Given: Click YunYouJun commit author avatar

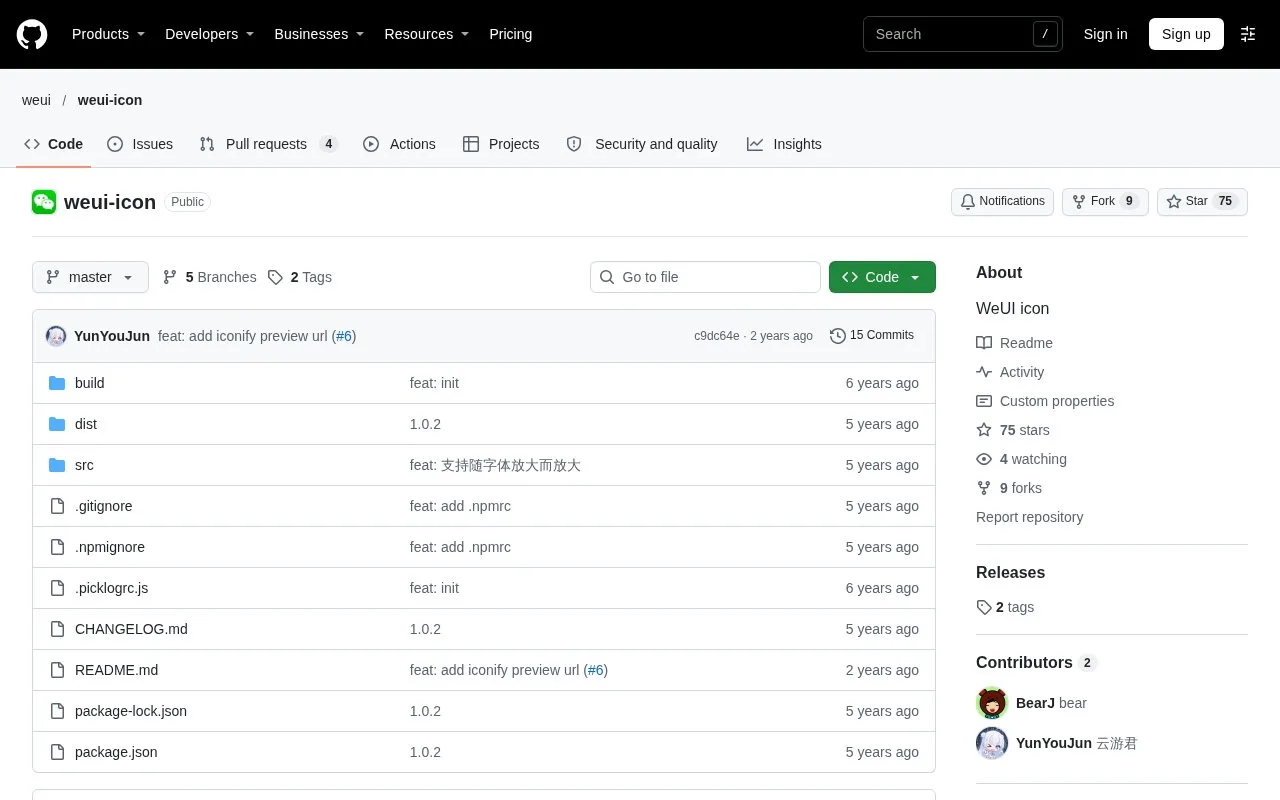Looking at the screenshot, I should tap(56, 336).
